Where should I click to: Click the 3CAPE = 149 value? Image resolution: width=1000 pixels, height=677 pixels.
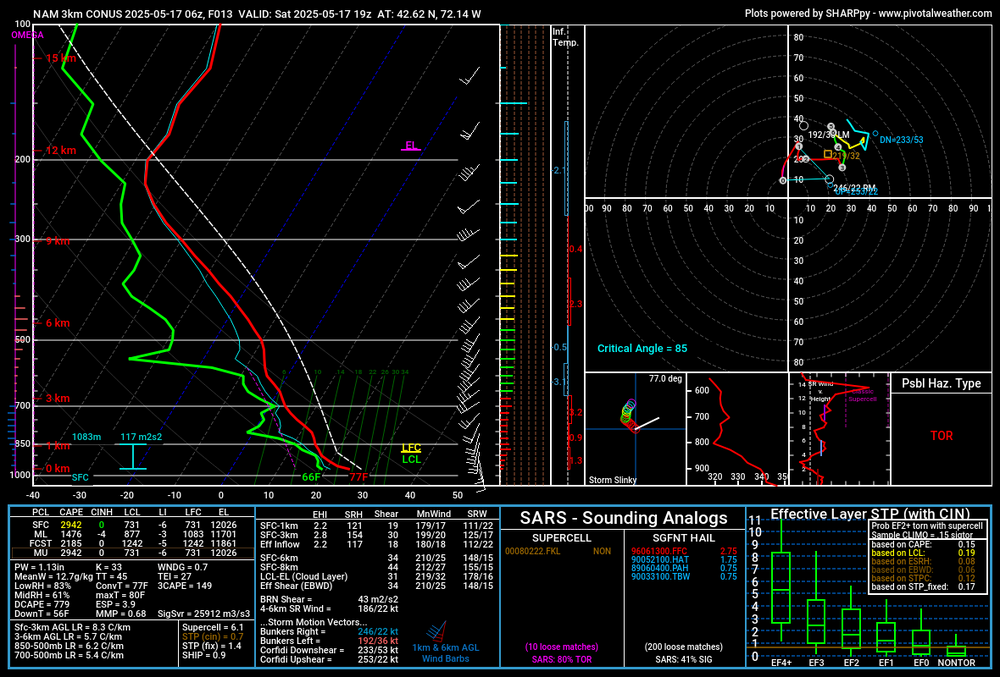click(185, 586)
